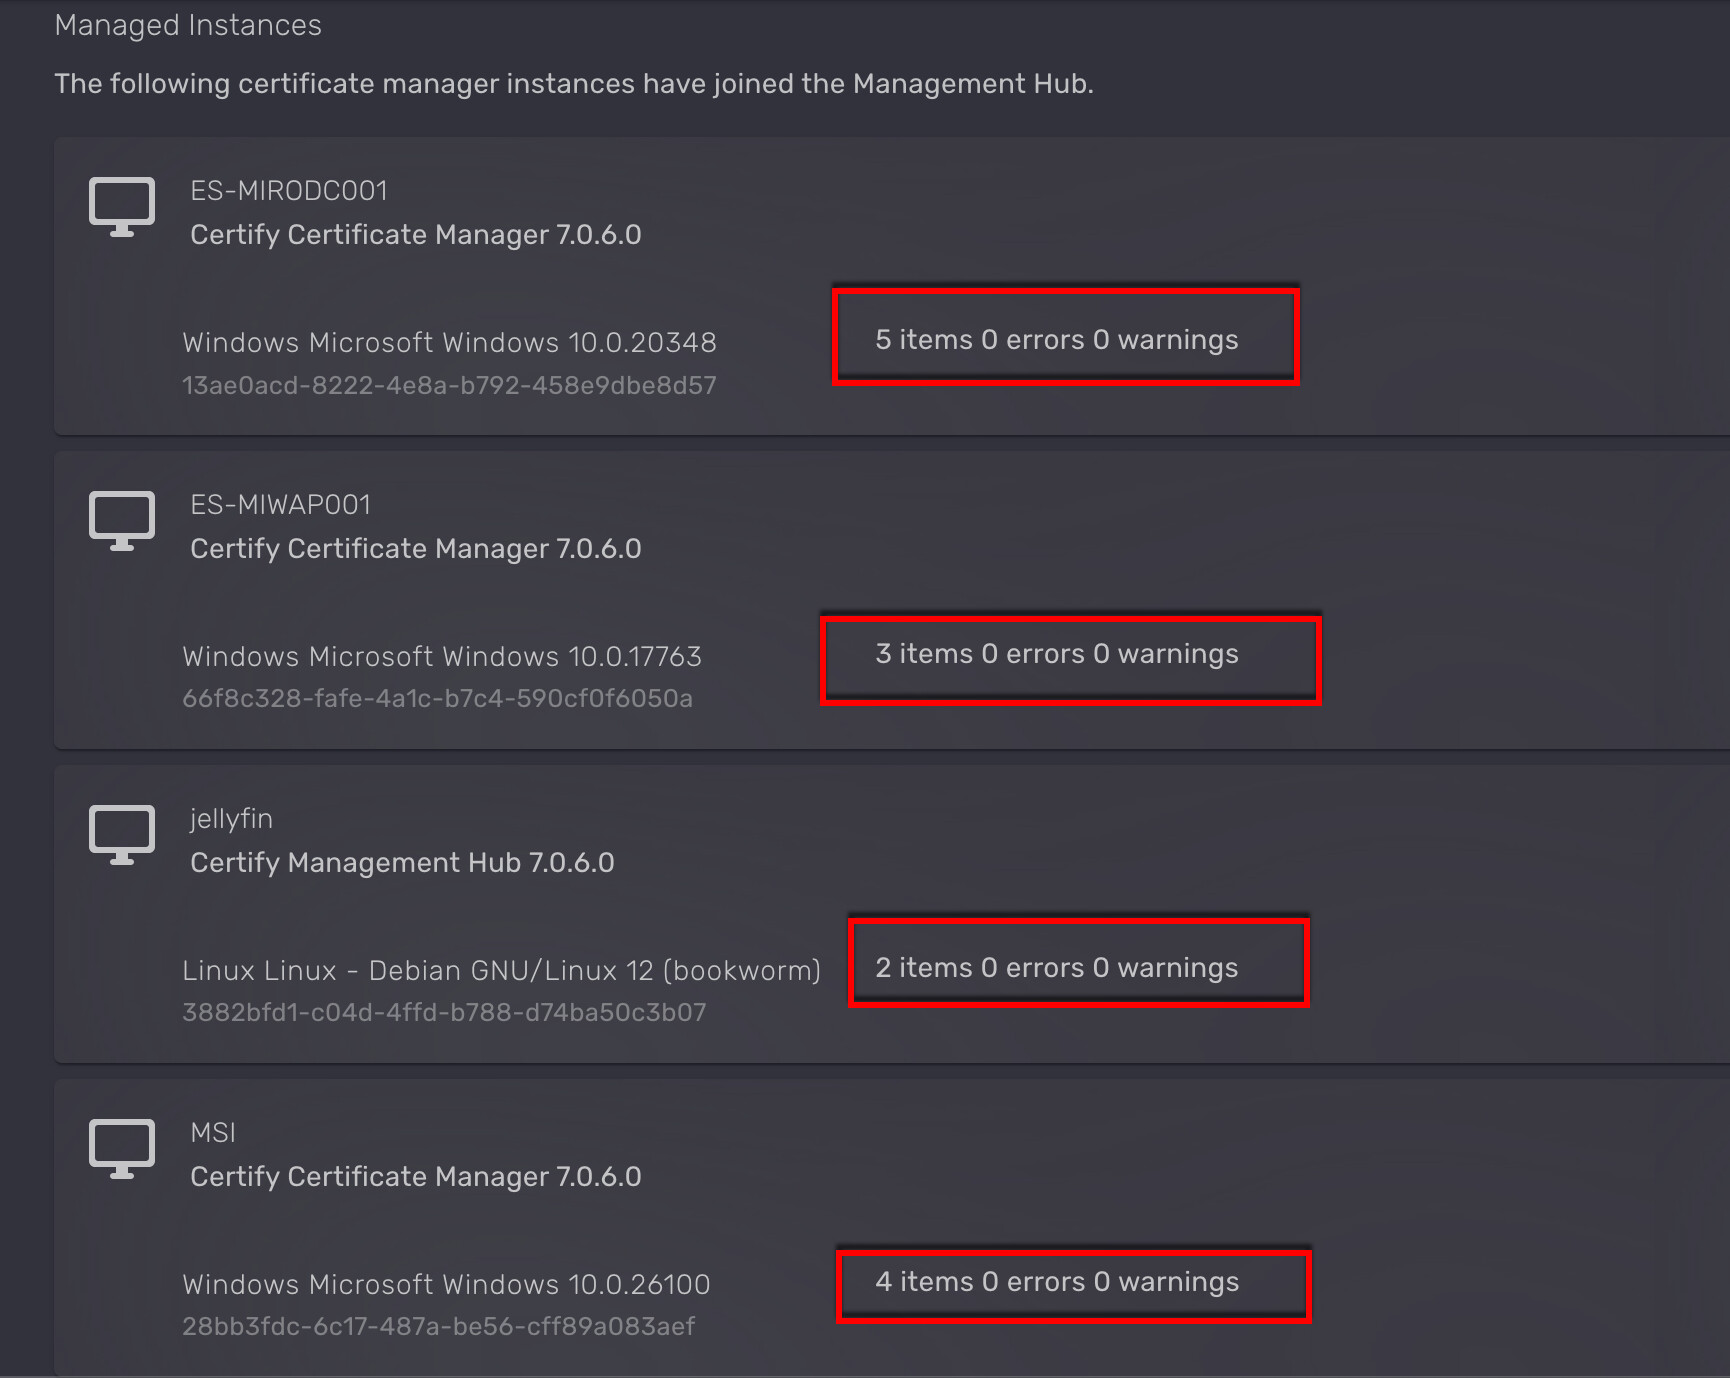Click the monitor icon for ES-MIRODC001
Image resolution: width=1730 pixels, height=1378 pixels.
(122, 206)
